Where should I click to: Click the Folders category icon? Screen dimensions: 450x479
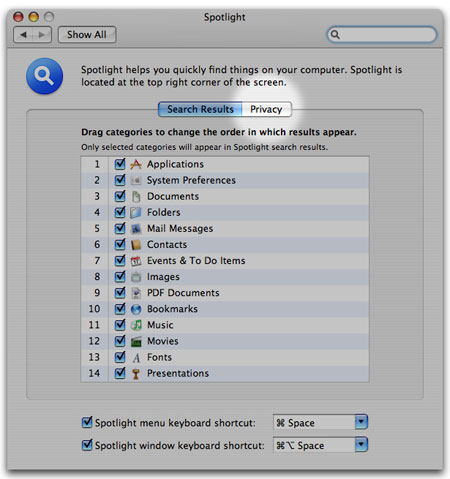click(x=136, y=212)
